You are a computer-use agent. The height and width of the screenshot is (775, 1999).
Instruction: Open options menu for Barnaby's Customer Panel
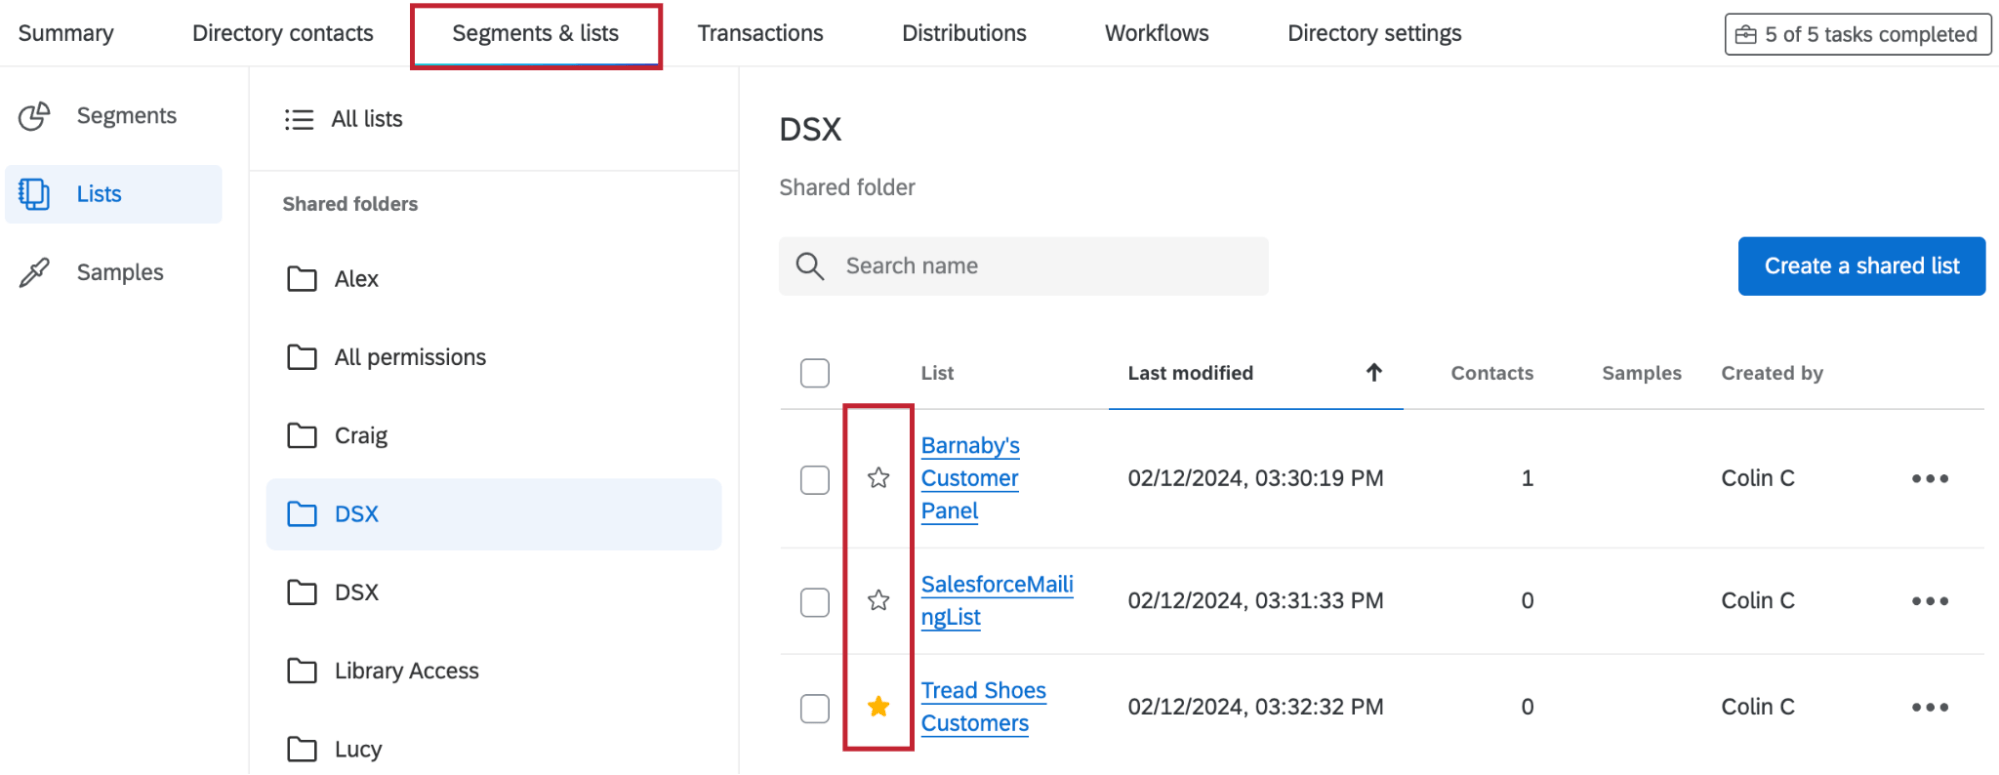1929,479
